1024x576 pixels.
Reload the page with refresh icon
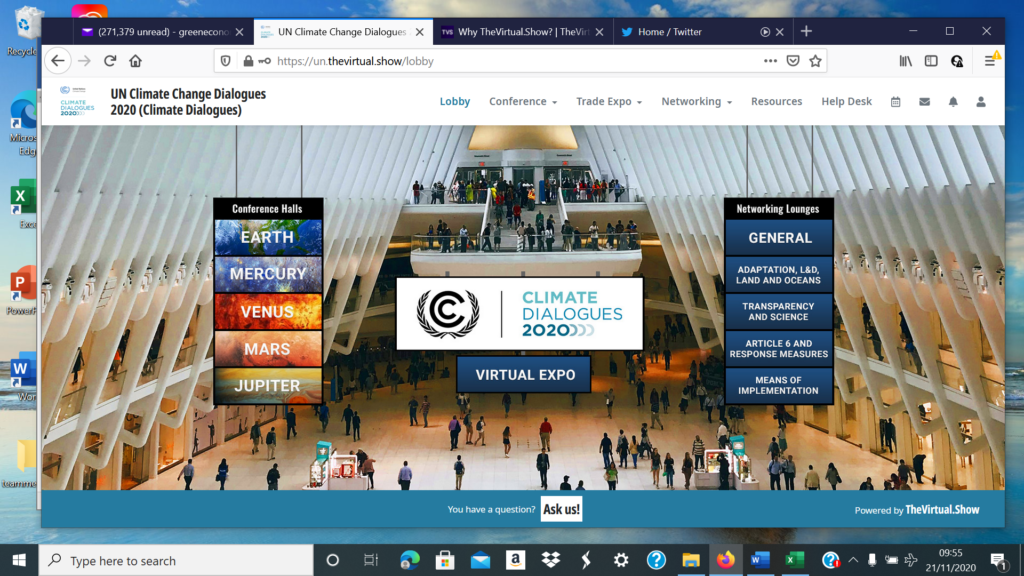pyautogui.click(x=110, y=61)
